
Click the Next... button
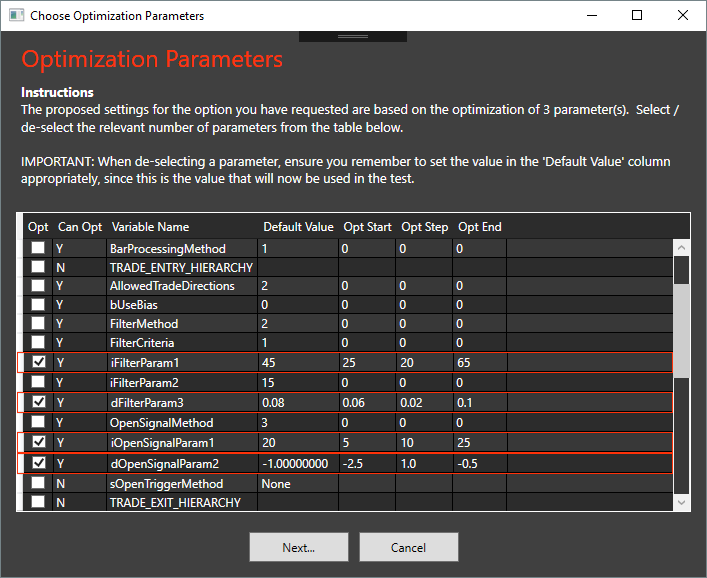click(299, 547)
